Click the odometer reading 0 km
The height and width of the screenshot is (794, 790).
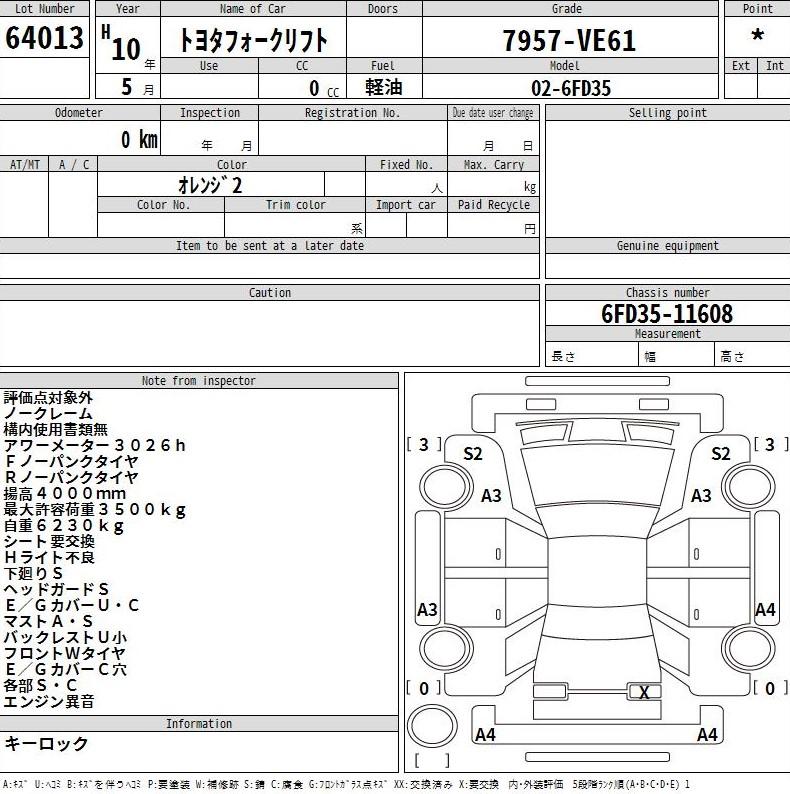[139, 139]
